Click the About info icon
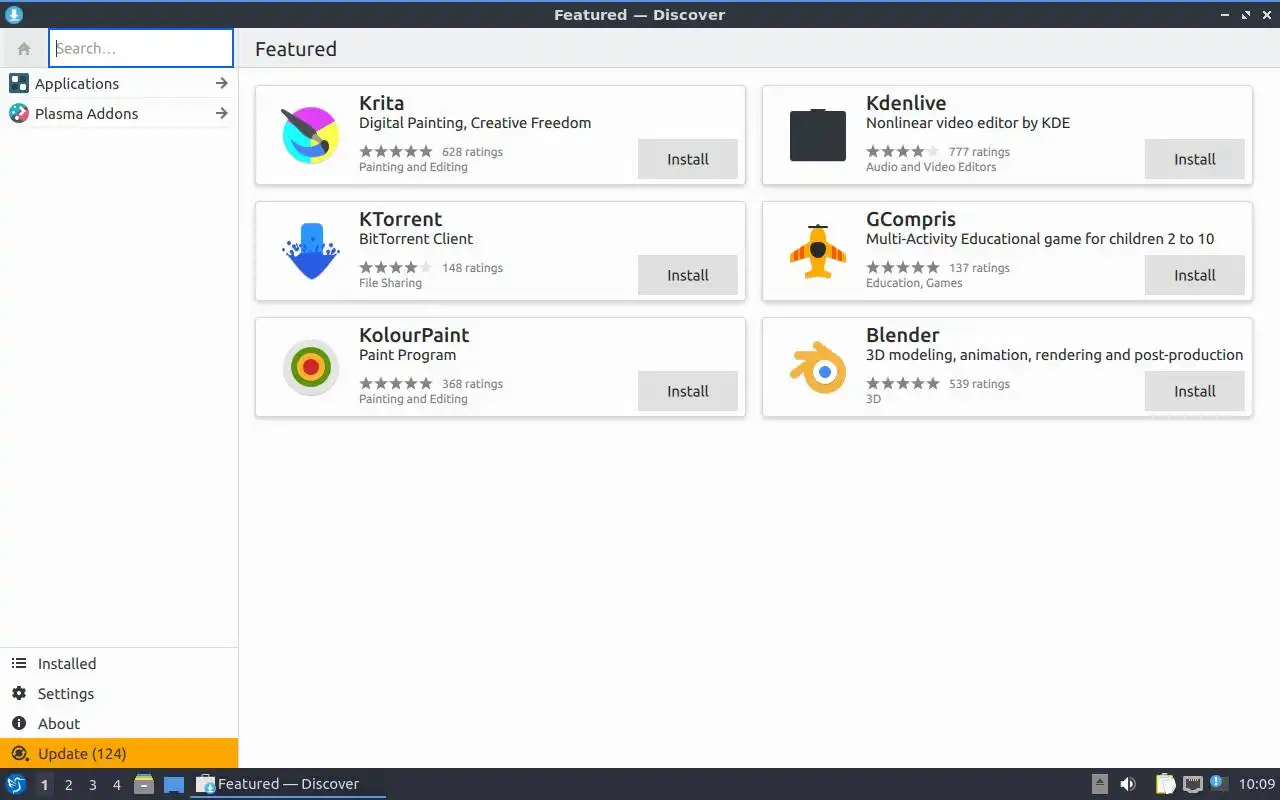The image size is (1280, 800). pos(19,723)
